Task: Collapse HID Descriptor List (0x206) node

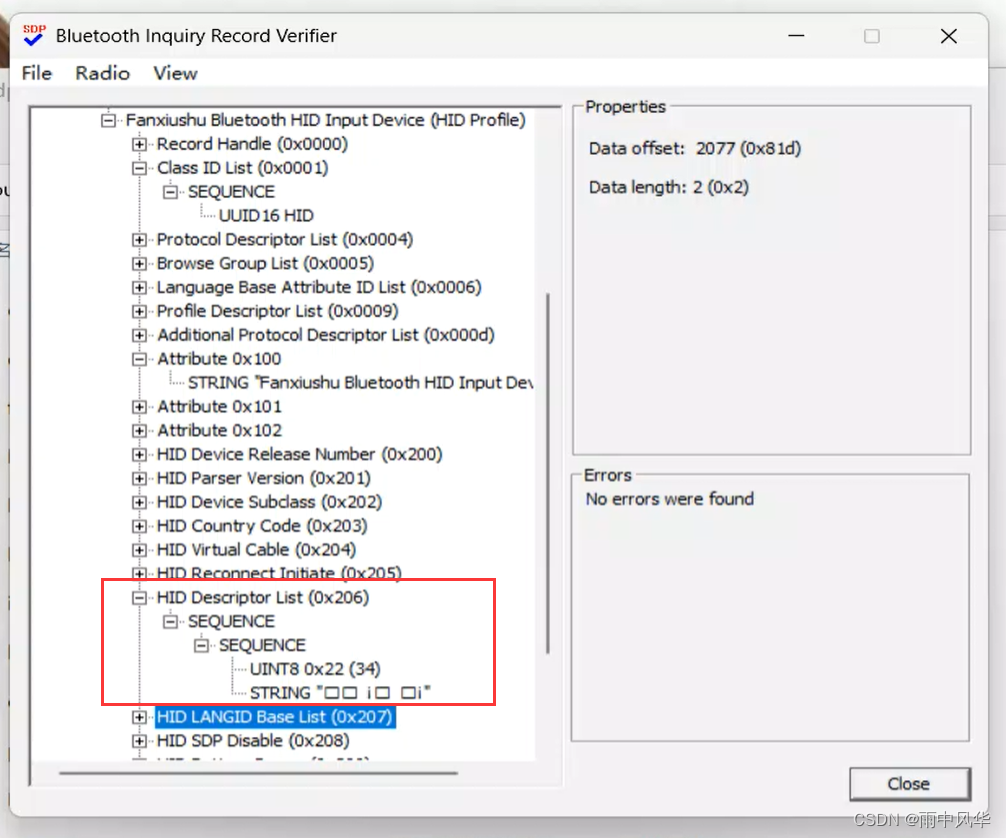Action: pyautogui.click(x=139, y=597)
